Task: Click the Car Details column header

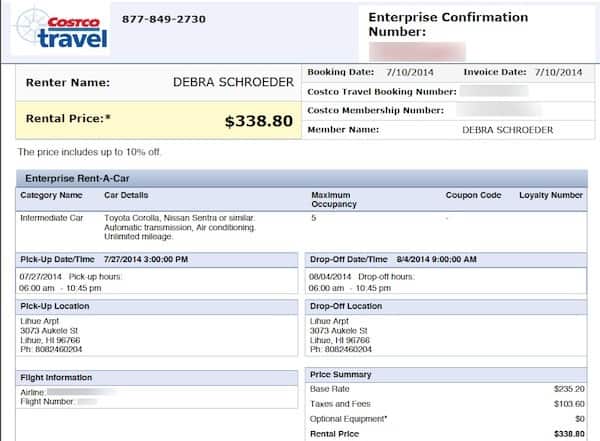Action: 126,195
